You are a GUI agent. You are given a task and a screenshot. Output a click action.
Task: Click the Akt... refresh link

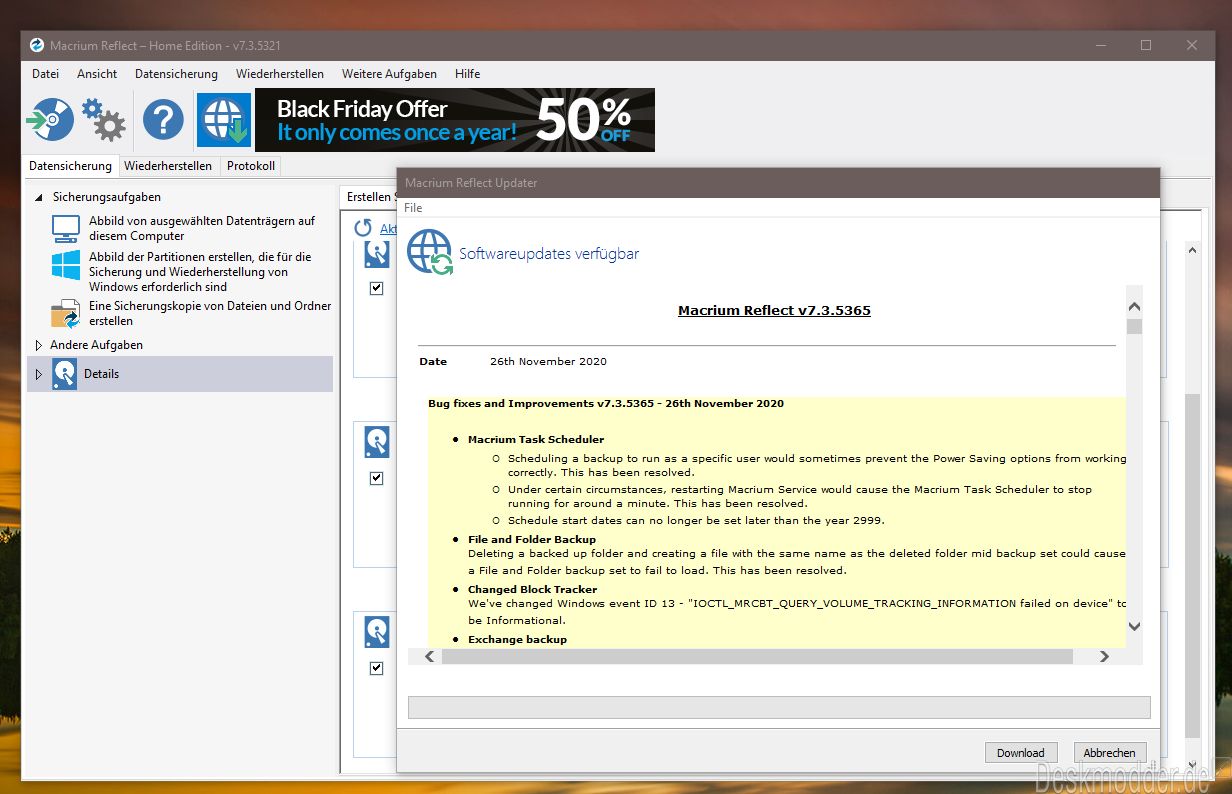tap(388, 229)
